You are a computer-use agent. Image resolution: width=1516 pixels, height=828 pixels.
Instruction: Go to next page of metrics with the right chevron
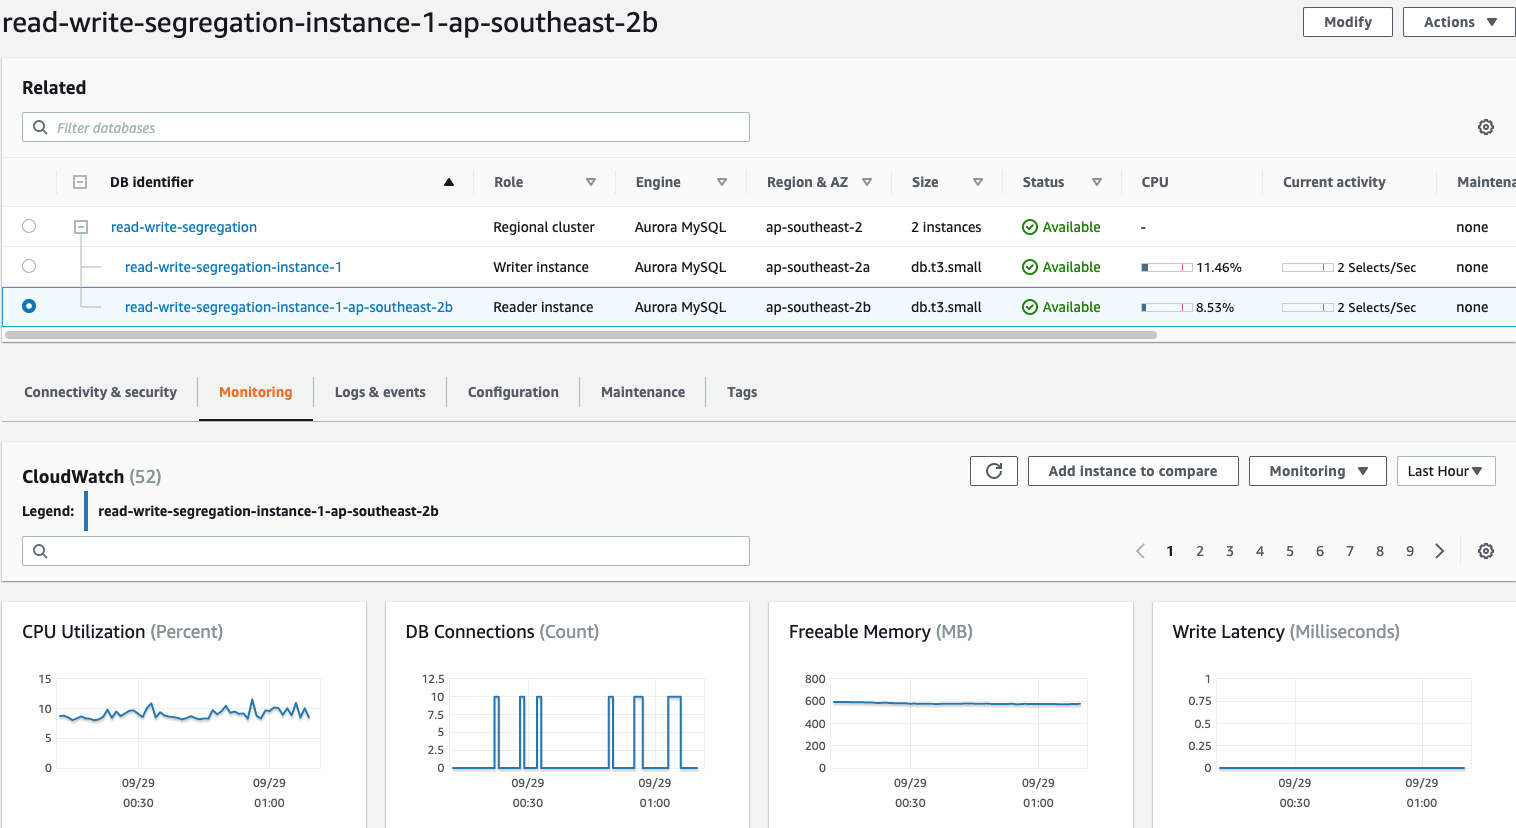pyautogui.click(x=1439, y=550)
